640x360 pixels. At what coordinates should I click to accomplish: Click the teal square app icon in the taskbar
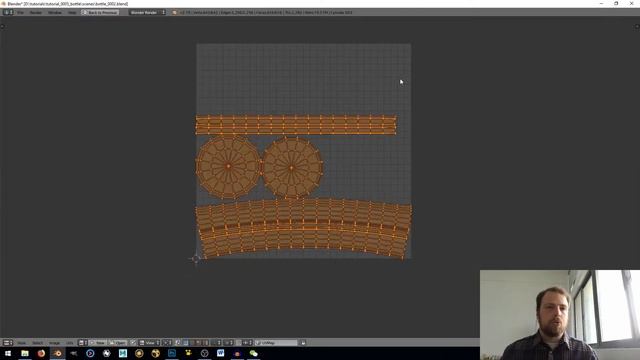click(x=123, y=353)
